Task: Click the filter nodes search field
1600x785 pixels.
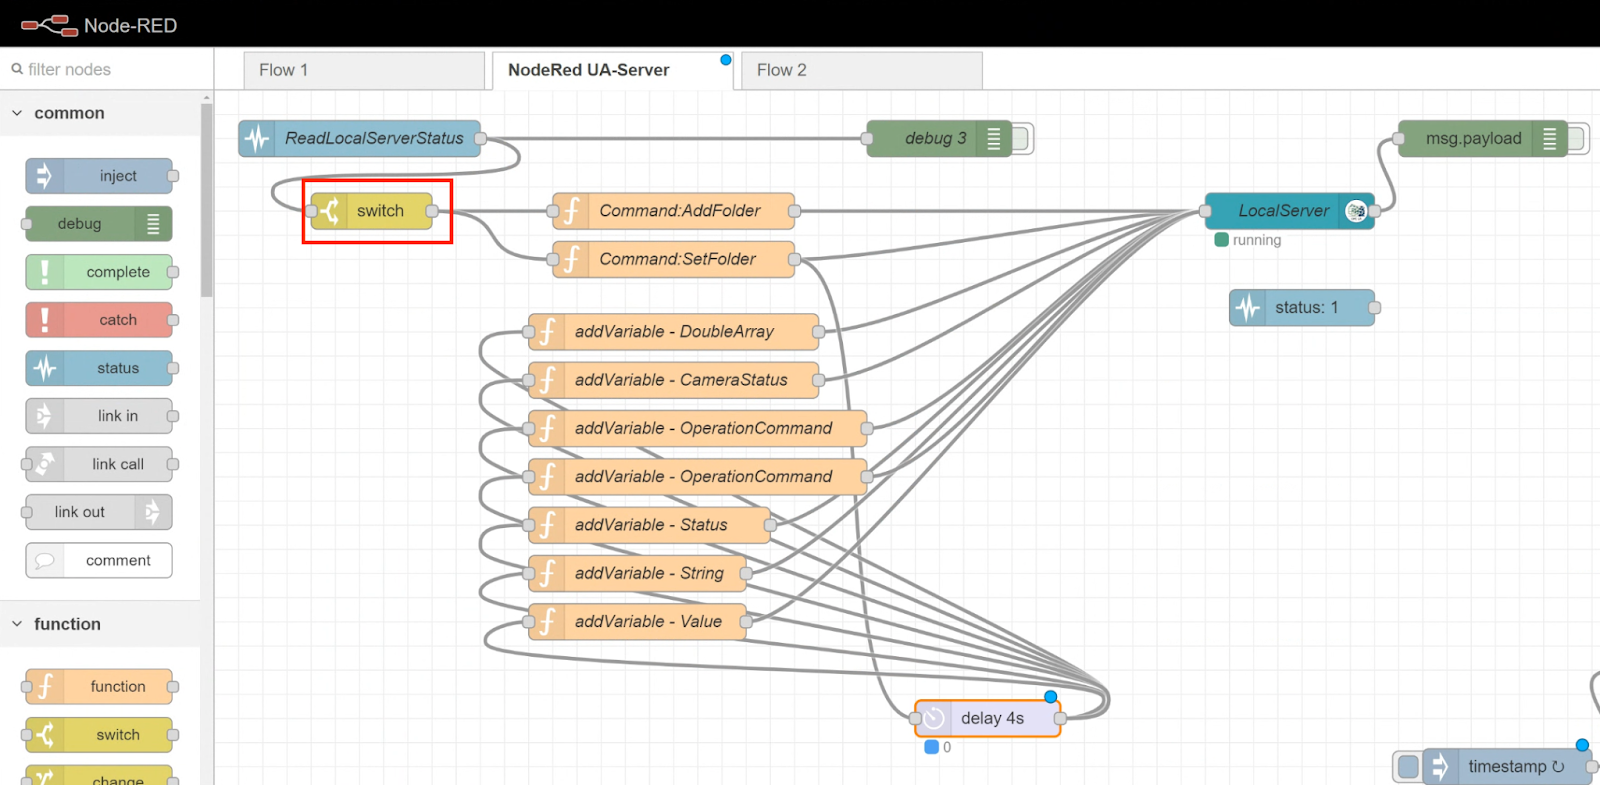Action: pos(106,69)
